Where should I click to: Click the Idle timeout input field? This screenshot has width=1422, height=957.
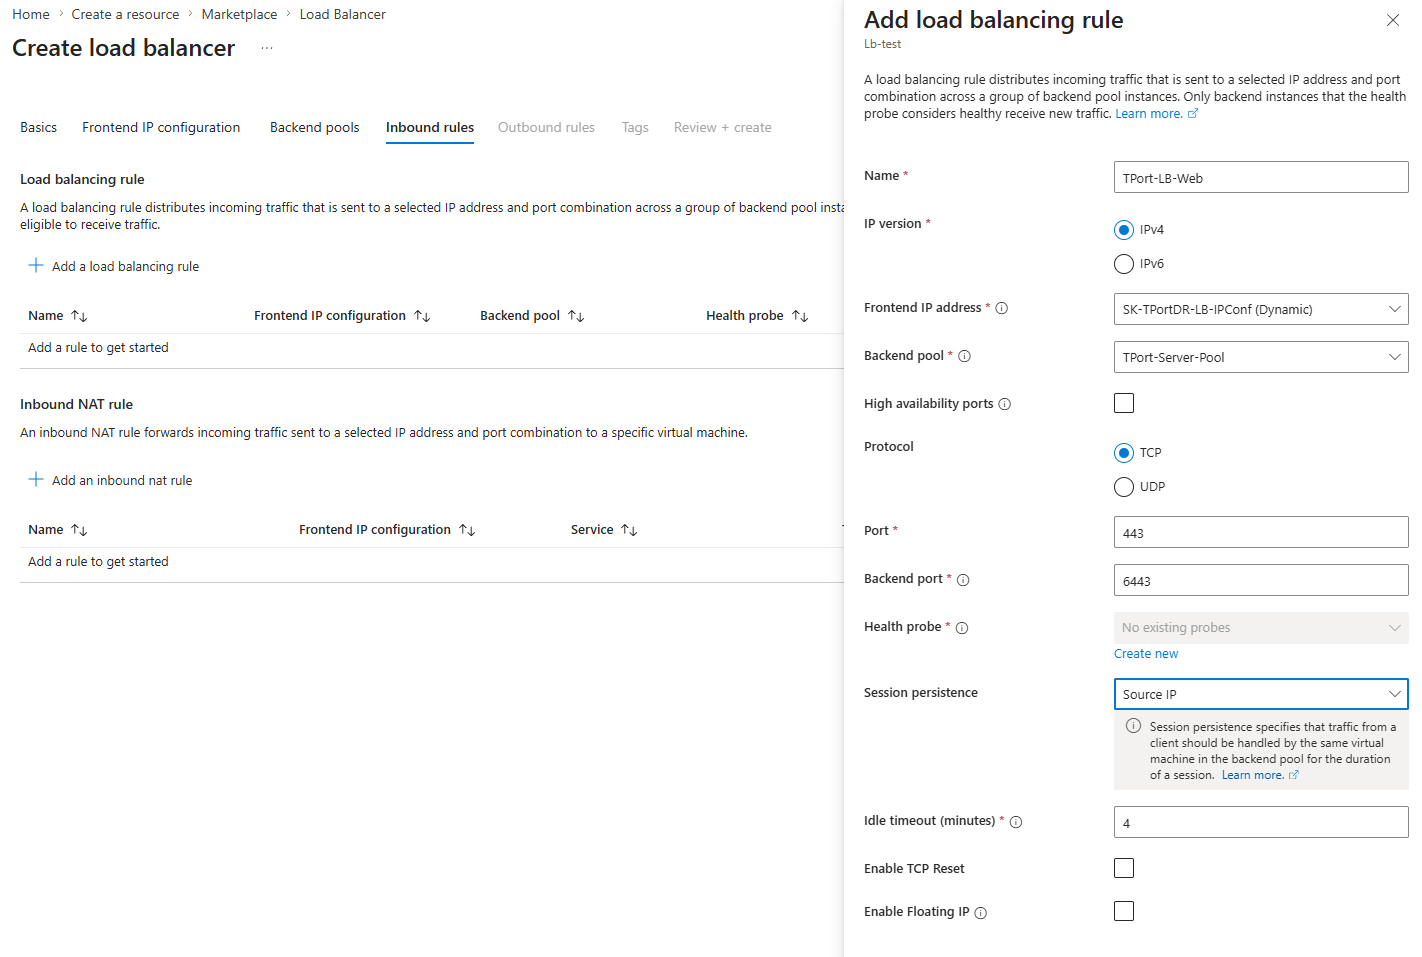point(1261,822)
